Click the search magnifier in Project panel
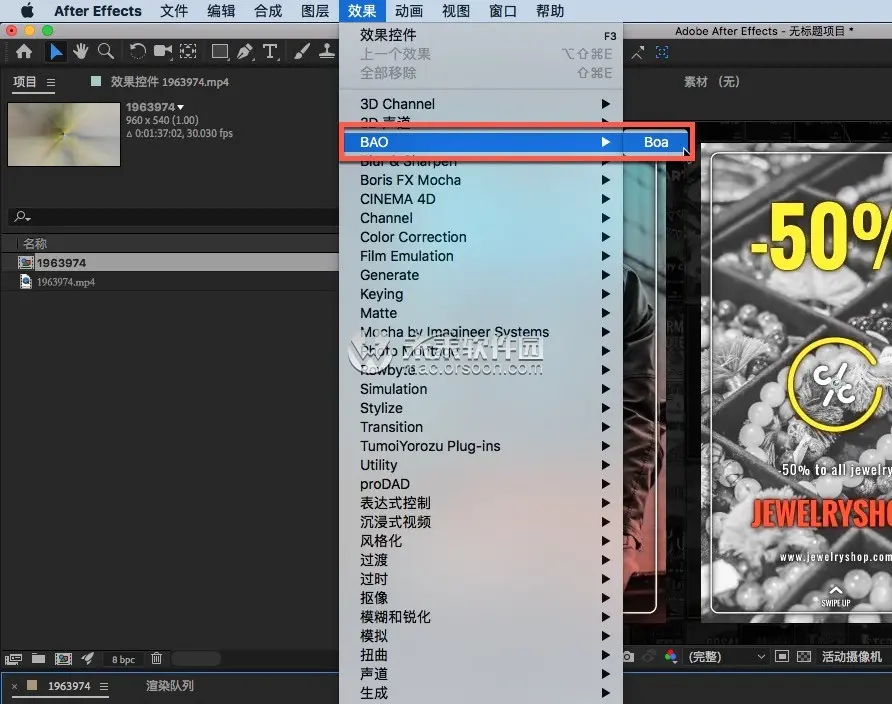The height and width of the screenshot is (704, 892). point(22,217)
